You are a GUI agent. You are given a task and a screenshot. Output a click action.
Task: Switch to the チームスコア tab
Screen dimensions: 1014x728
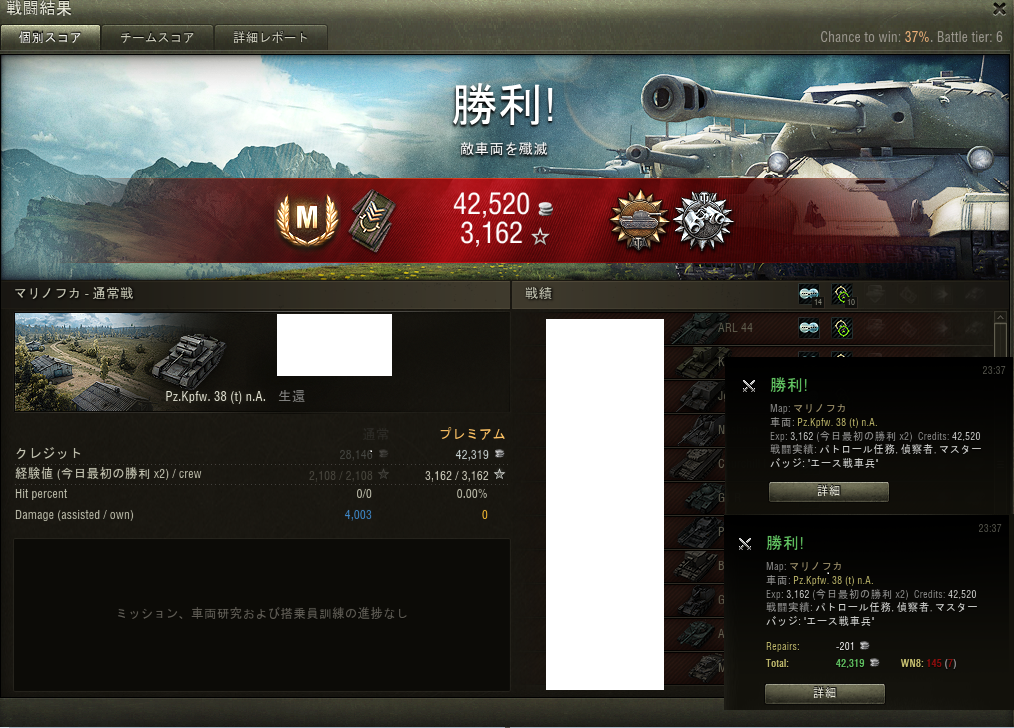pyautogui.click(x=157, y=37)
